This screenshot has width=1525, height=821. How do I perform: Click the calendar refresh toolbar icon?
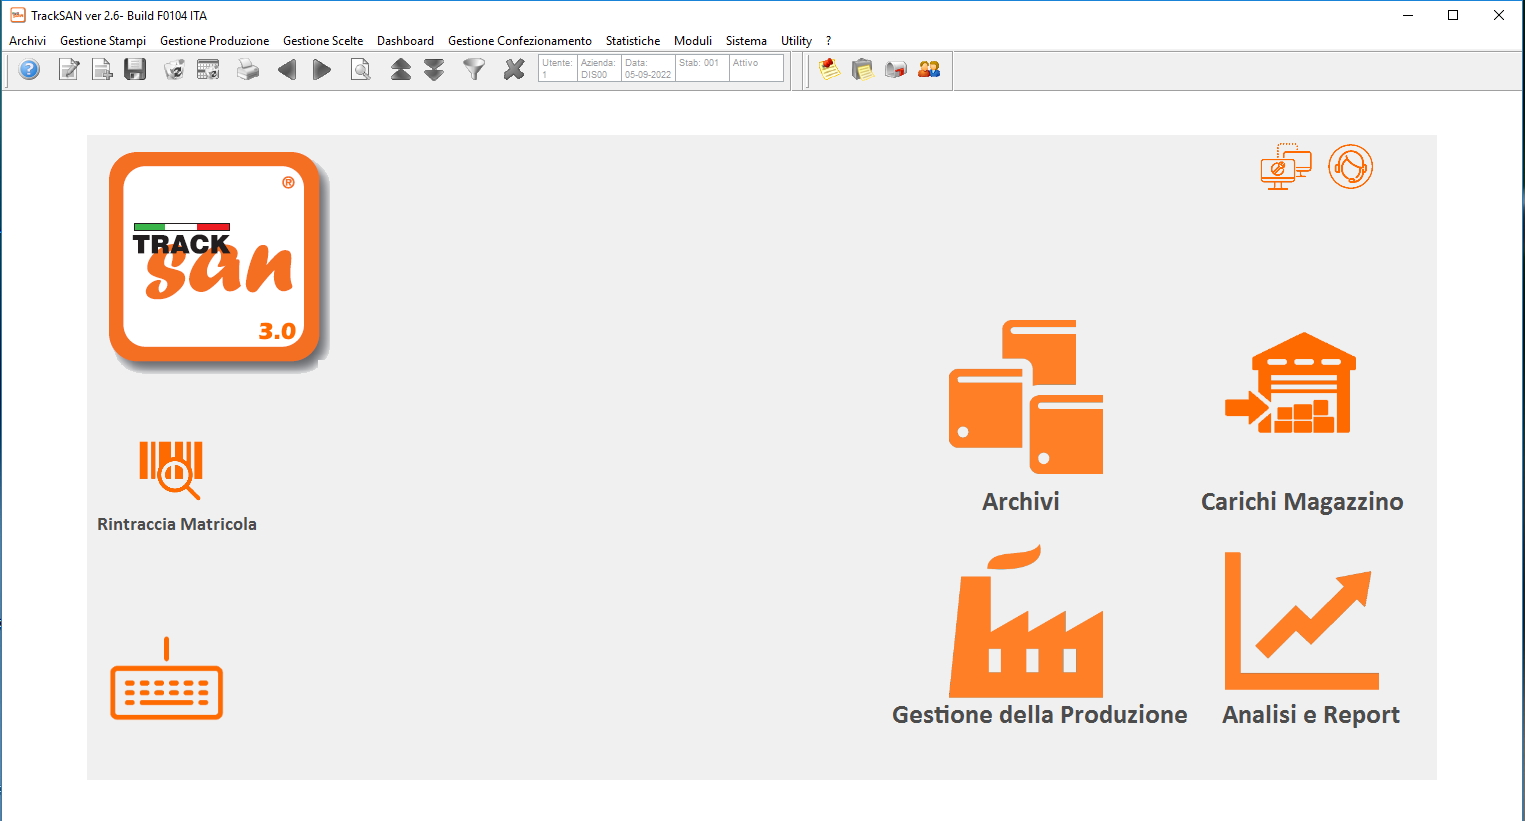[x=208, y=69]
